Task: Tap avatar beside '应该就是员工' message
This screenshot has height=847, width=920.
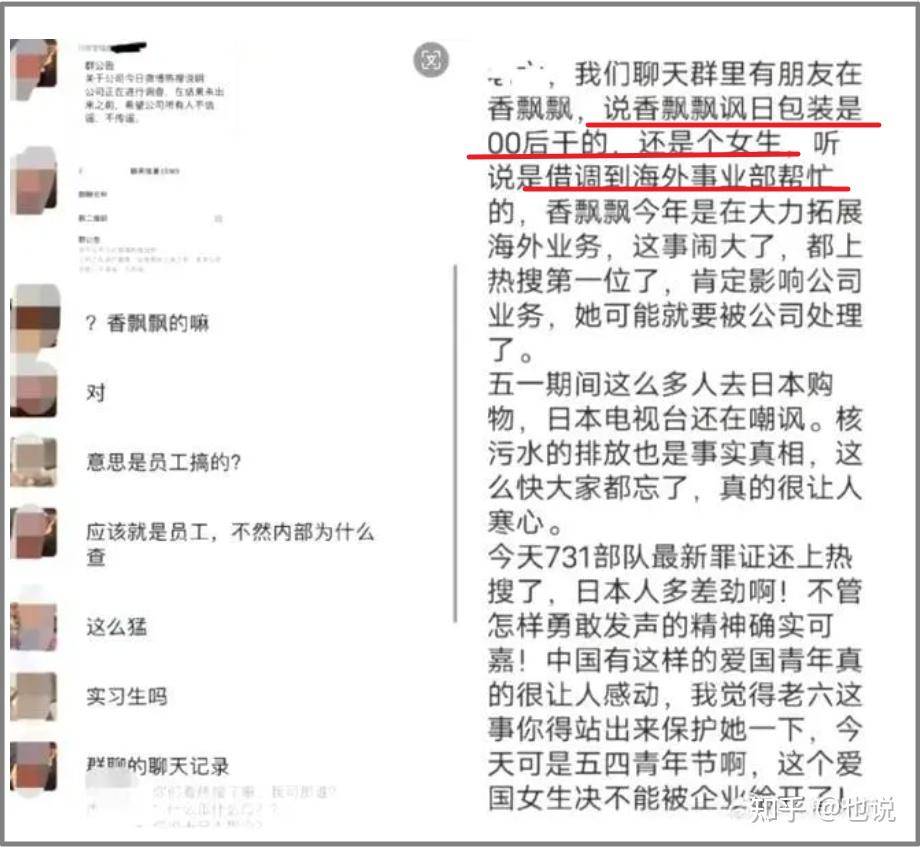Action: click(33, 533)
